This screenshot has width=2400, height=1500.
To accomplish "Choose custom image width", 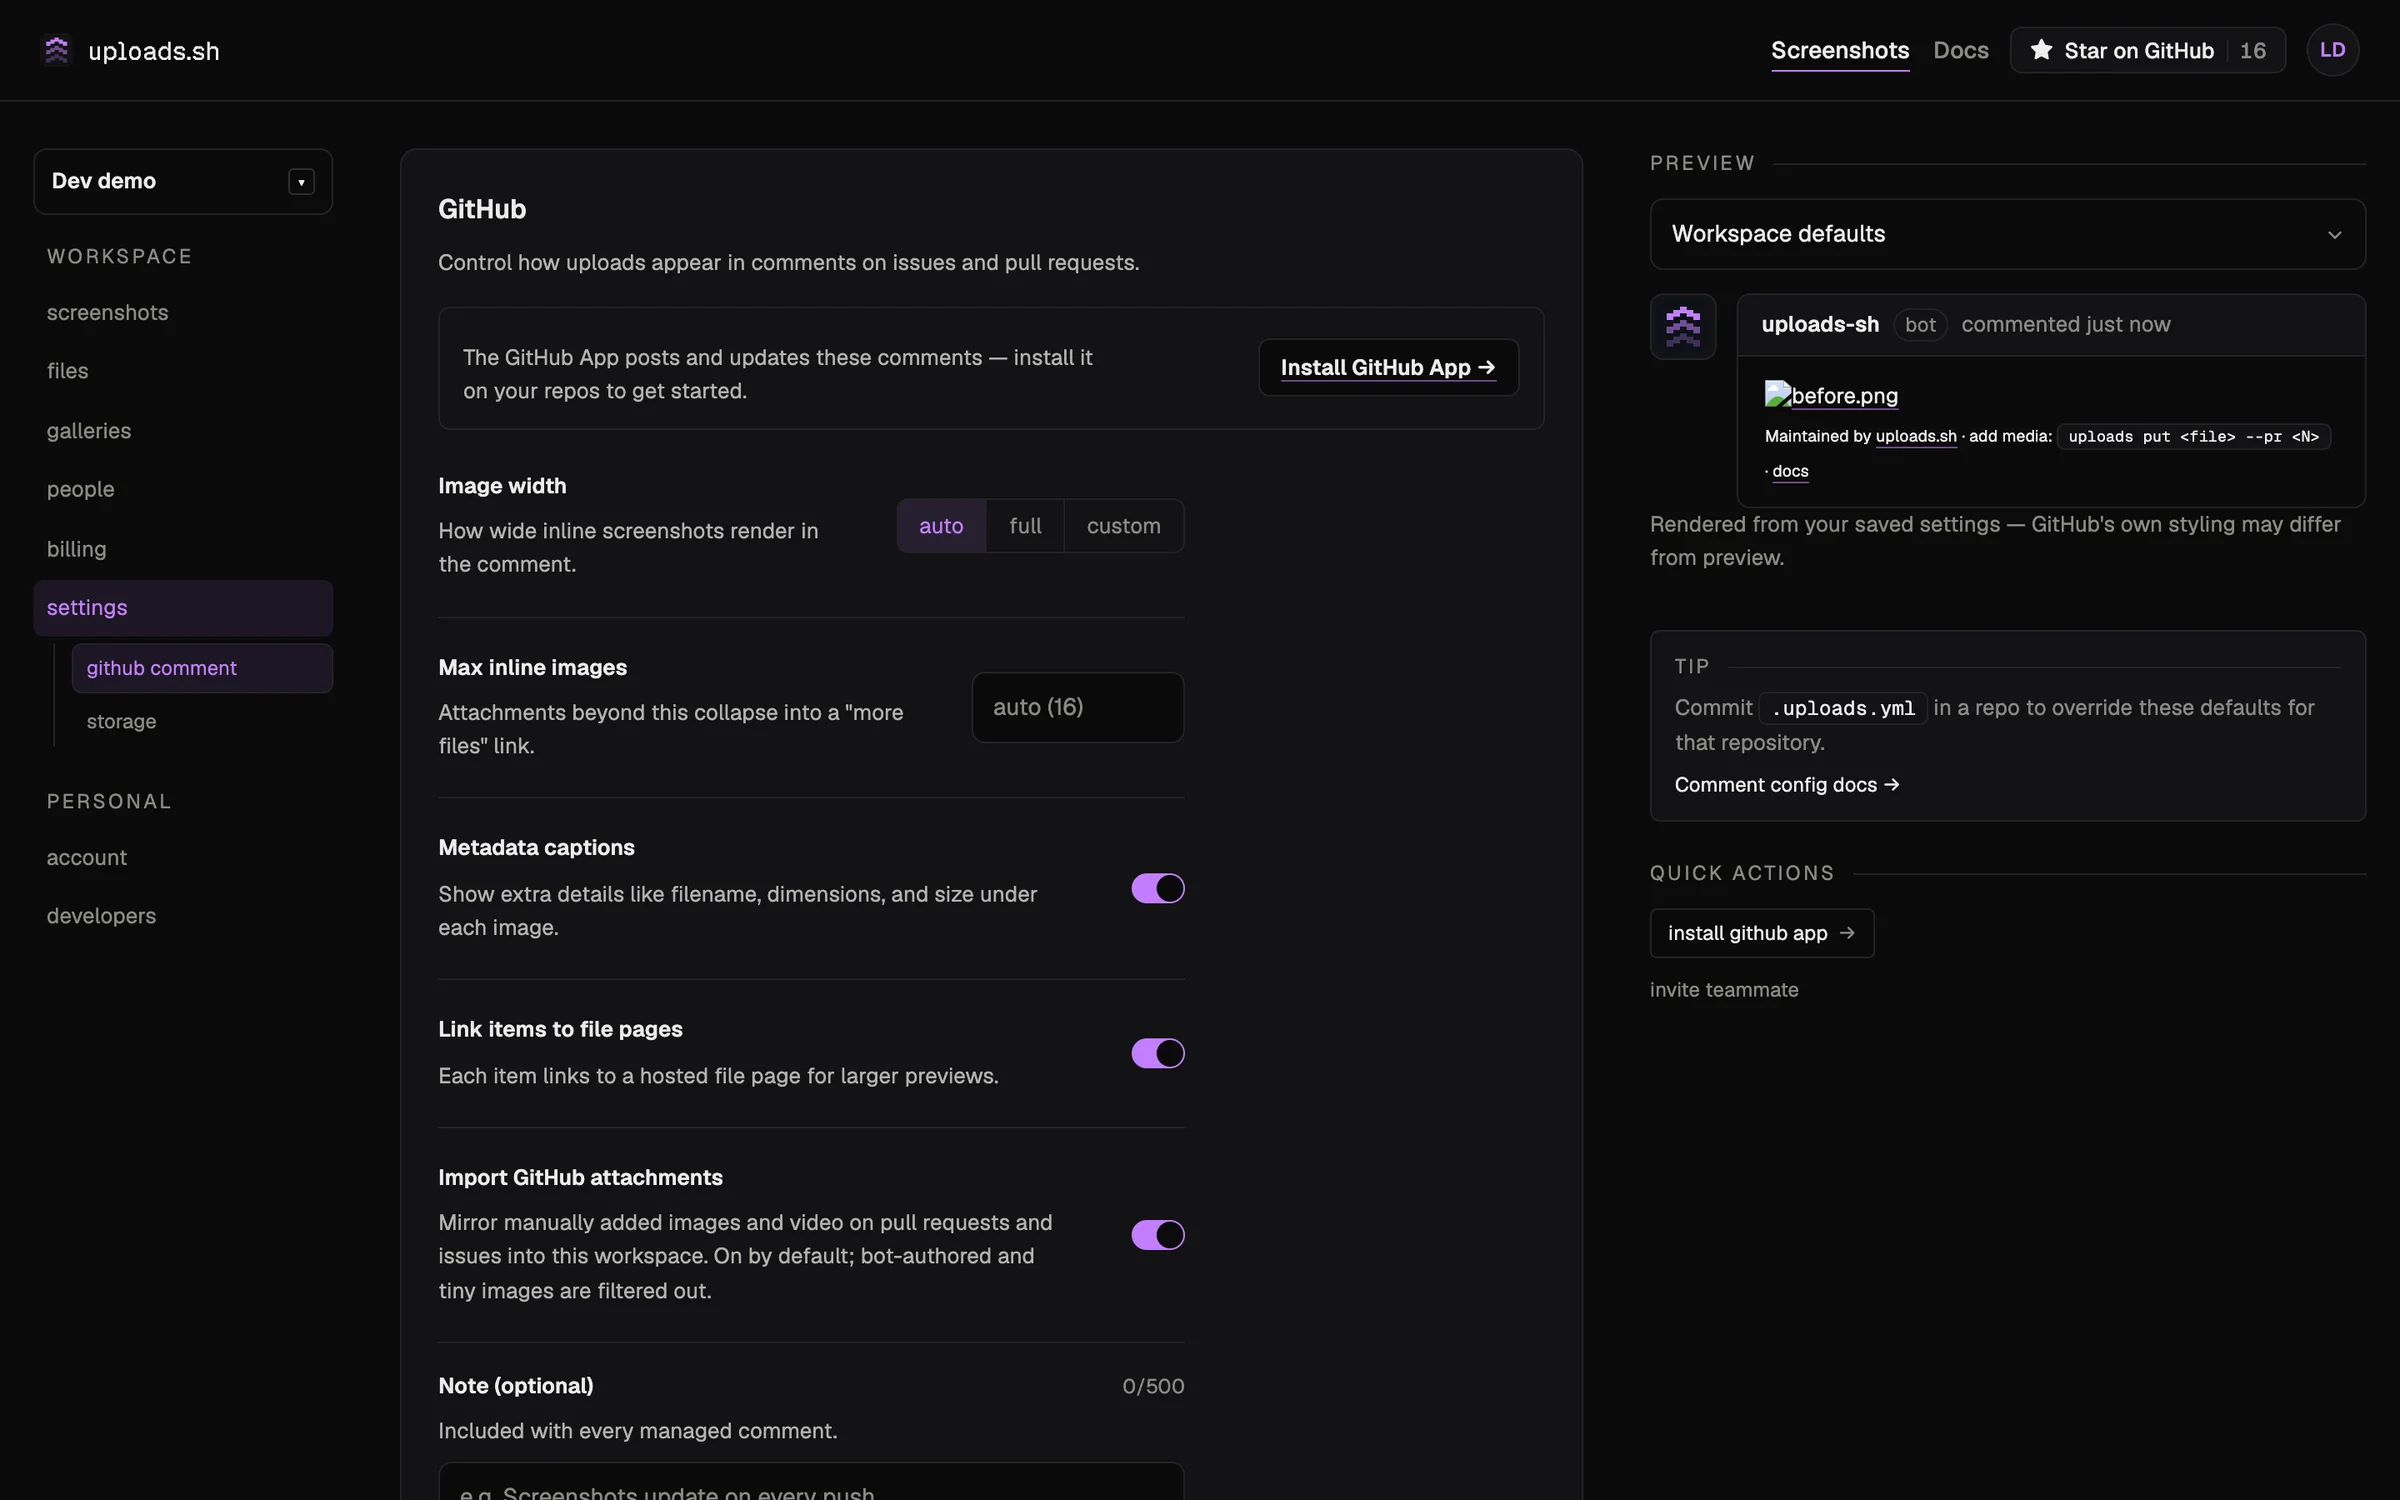I will tap(1124, 526).
